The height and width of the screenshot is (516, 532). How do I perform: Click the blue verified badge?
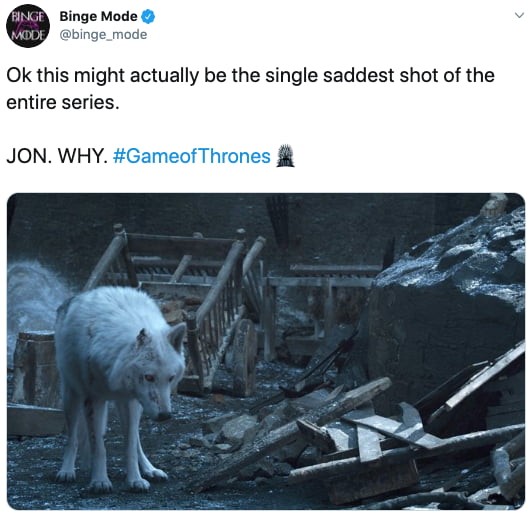pyautogui.click(x=148, y=17)
